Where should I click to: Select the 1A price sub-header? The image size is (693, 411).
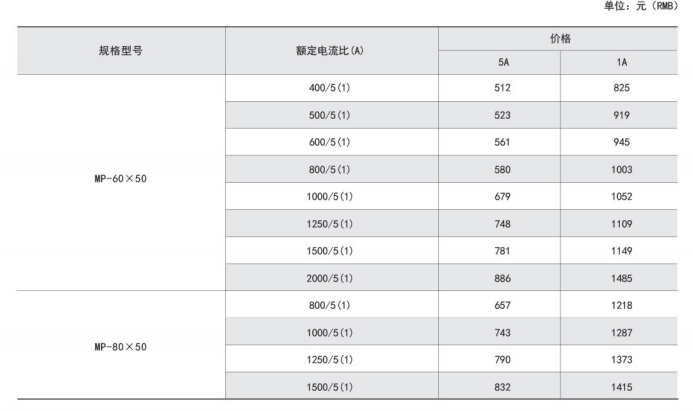622,62
